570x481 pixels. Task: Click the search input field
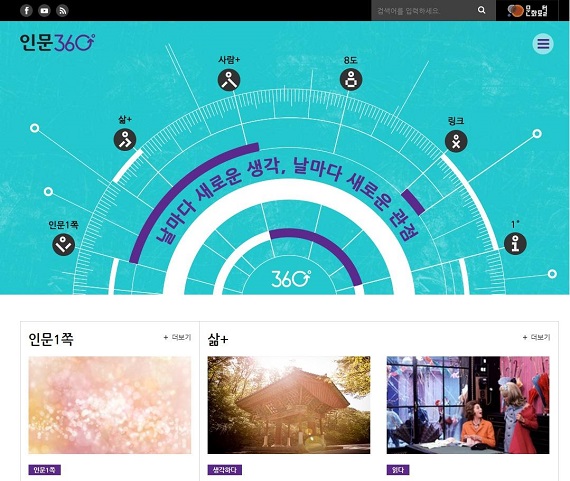point(424,11)
